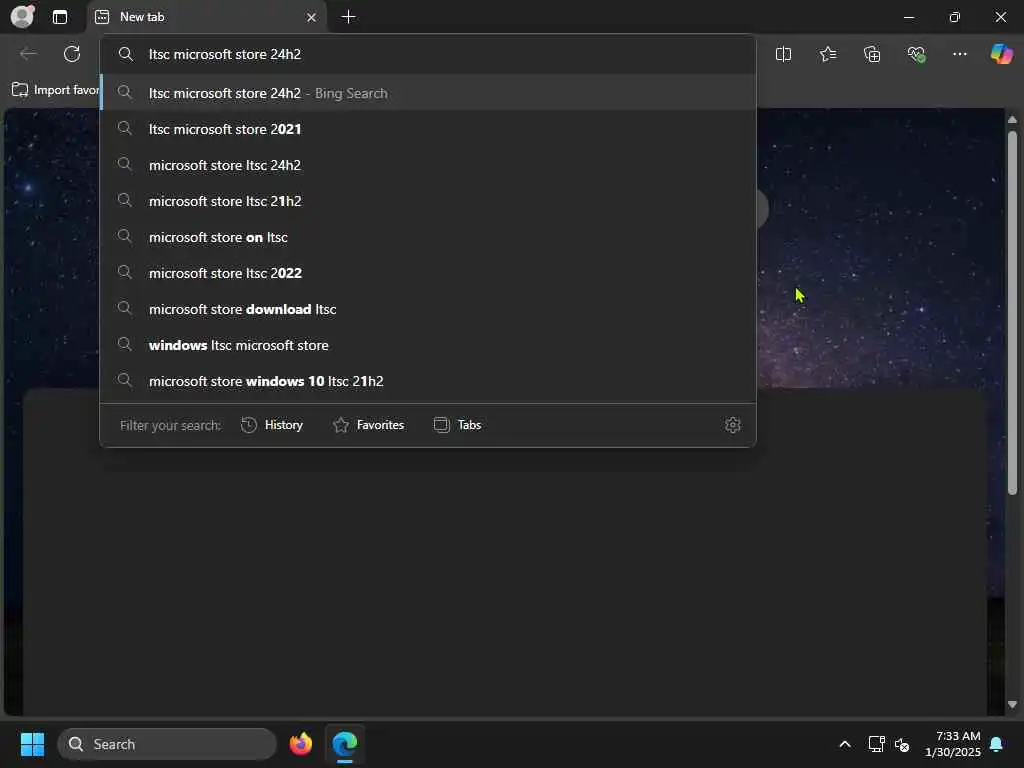Refresh the page

click(x=72, y=54)
